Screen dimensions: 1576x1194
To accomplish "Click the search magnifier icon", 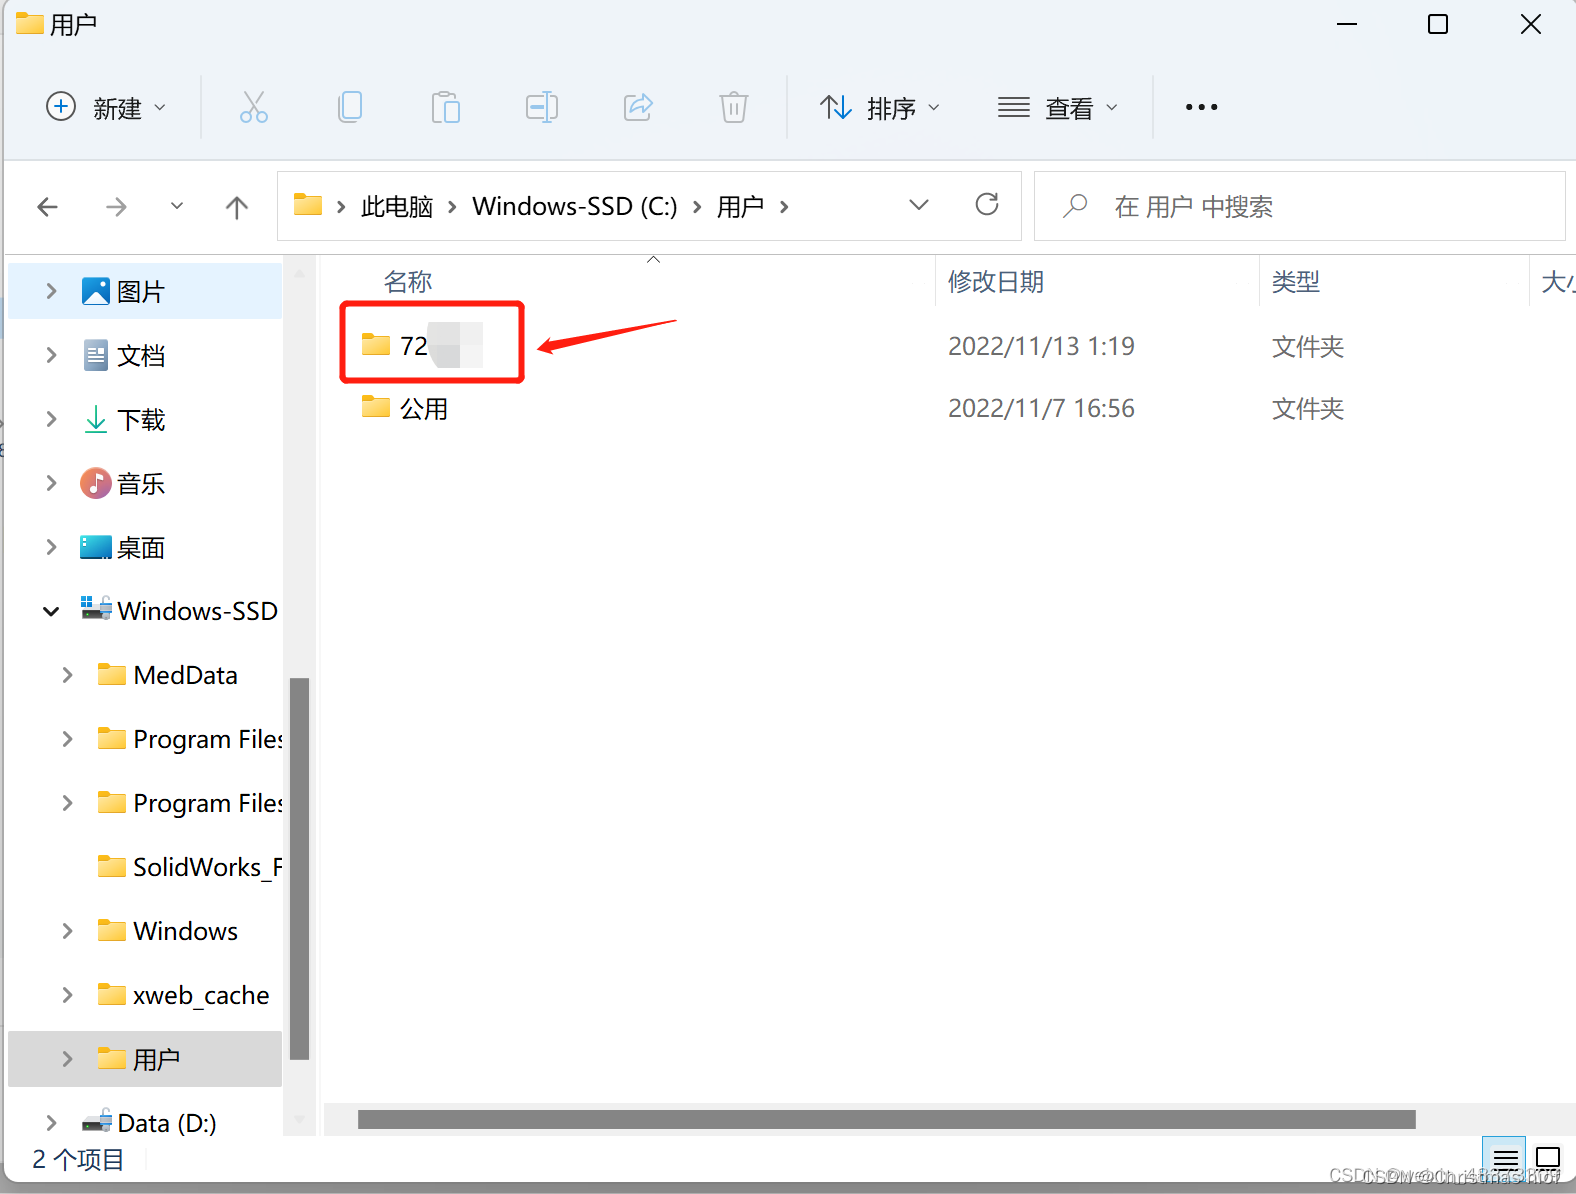I will 1075,206.
